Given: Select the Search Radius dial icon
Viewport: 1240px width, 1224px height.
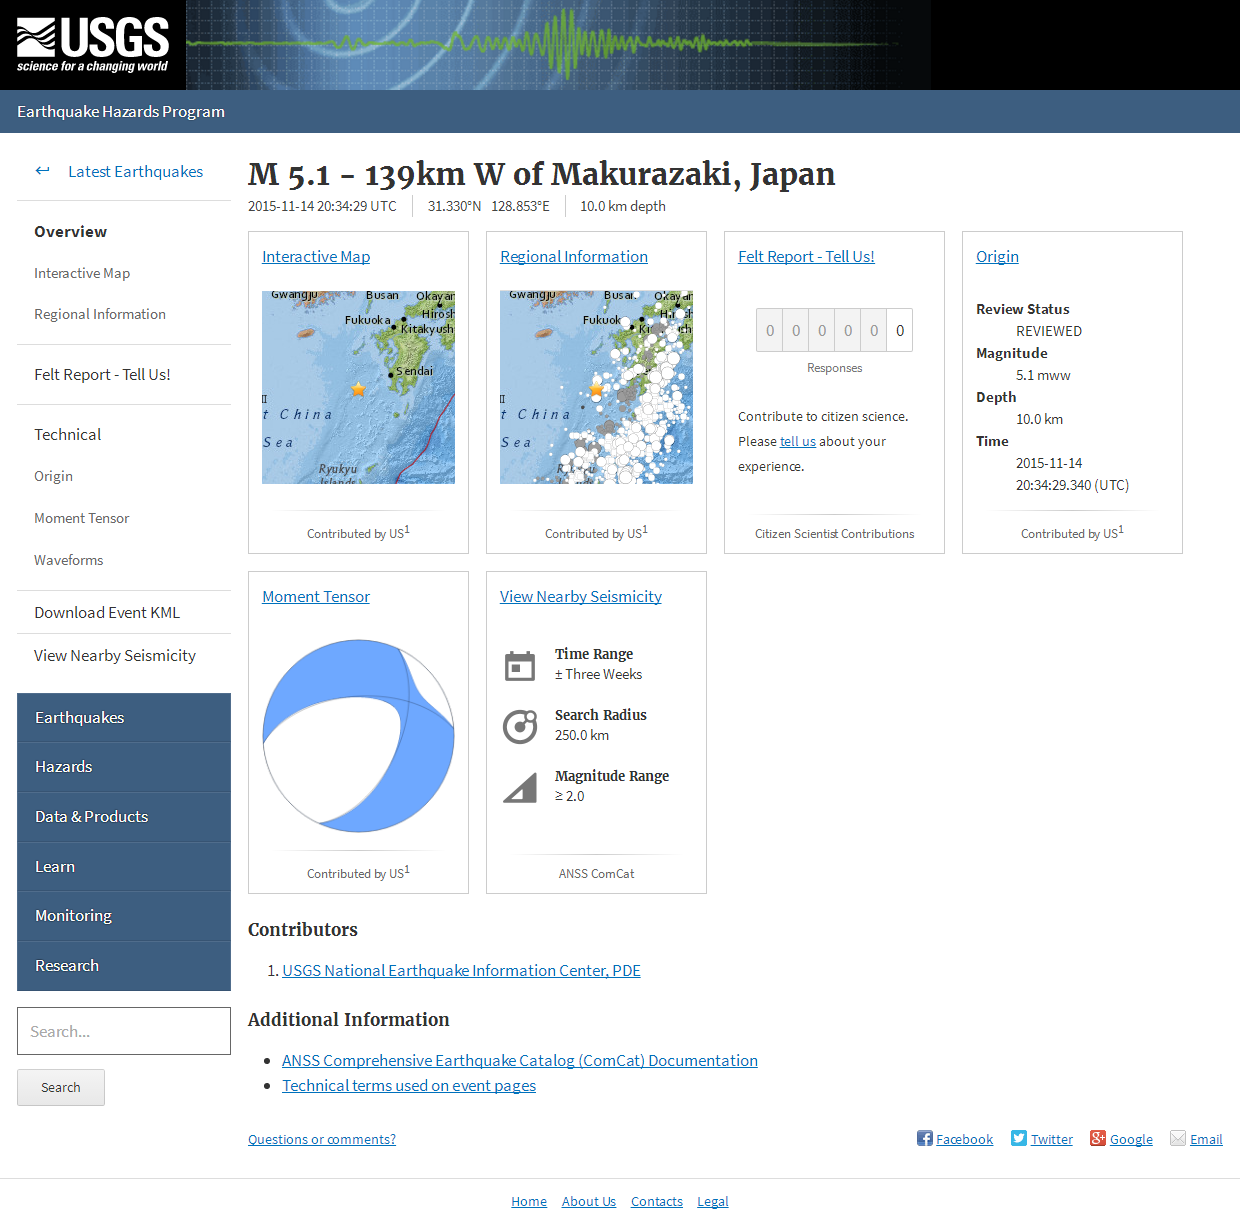Looking at the screenshot, I should point(520,726).
